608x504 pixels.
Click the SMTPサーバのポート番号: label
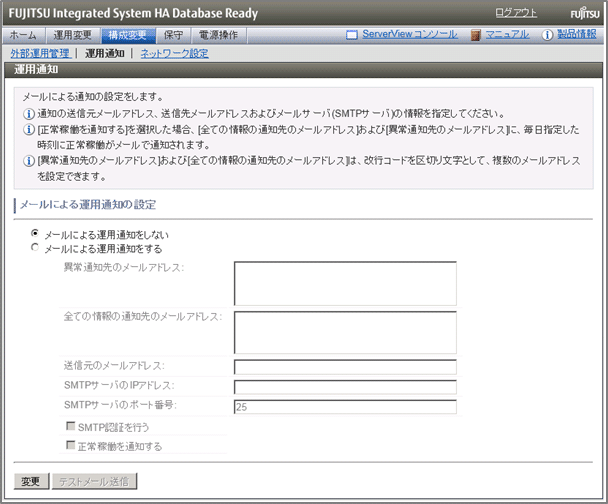pyautogui.click(x=121, y=405)
